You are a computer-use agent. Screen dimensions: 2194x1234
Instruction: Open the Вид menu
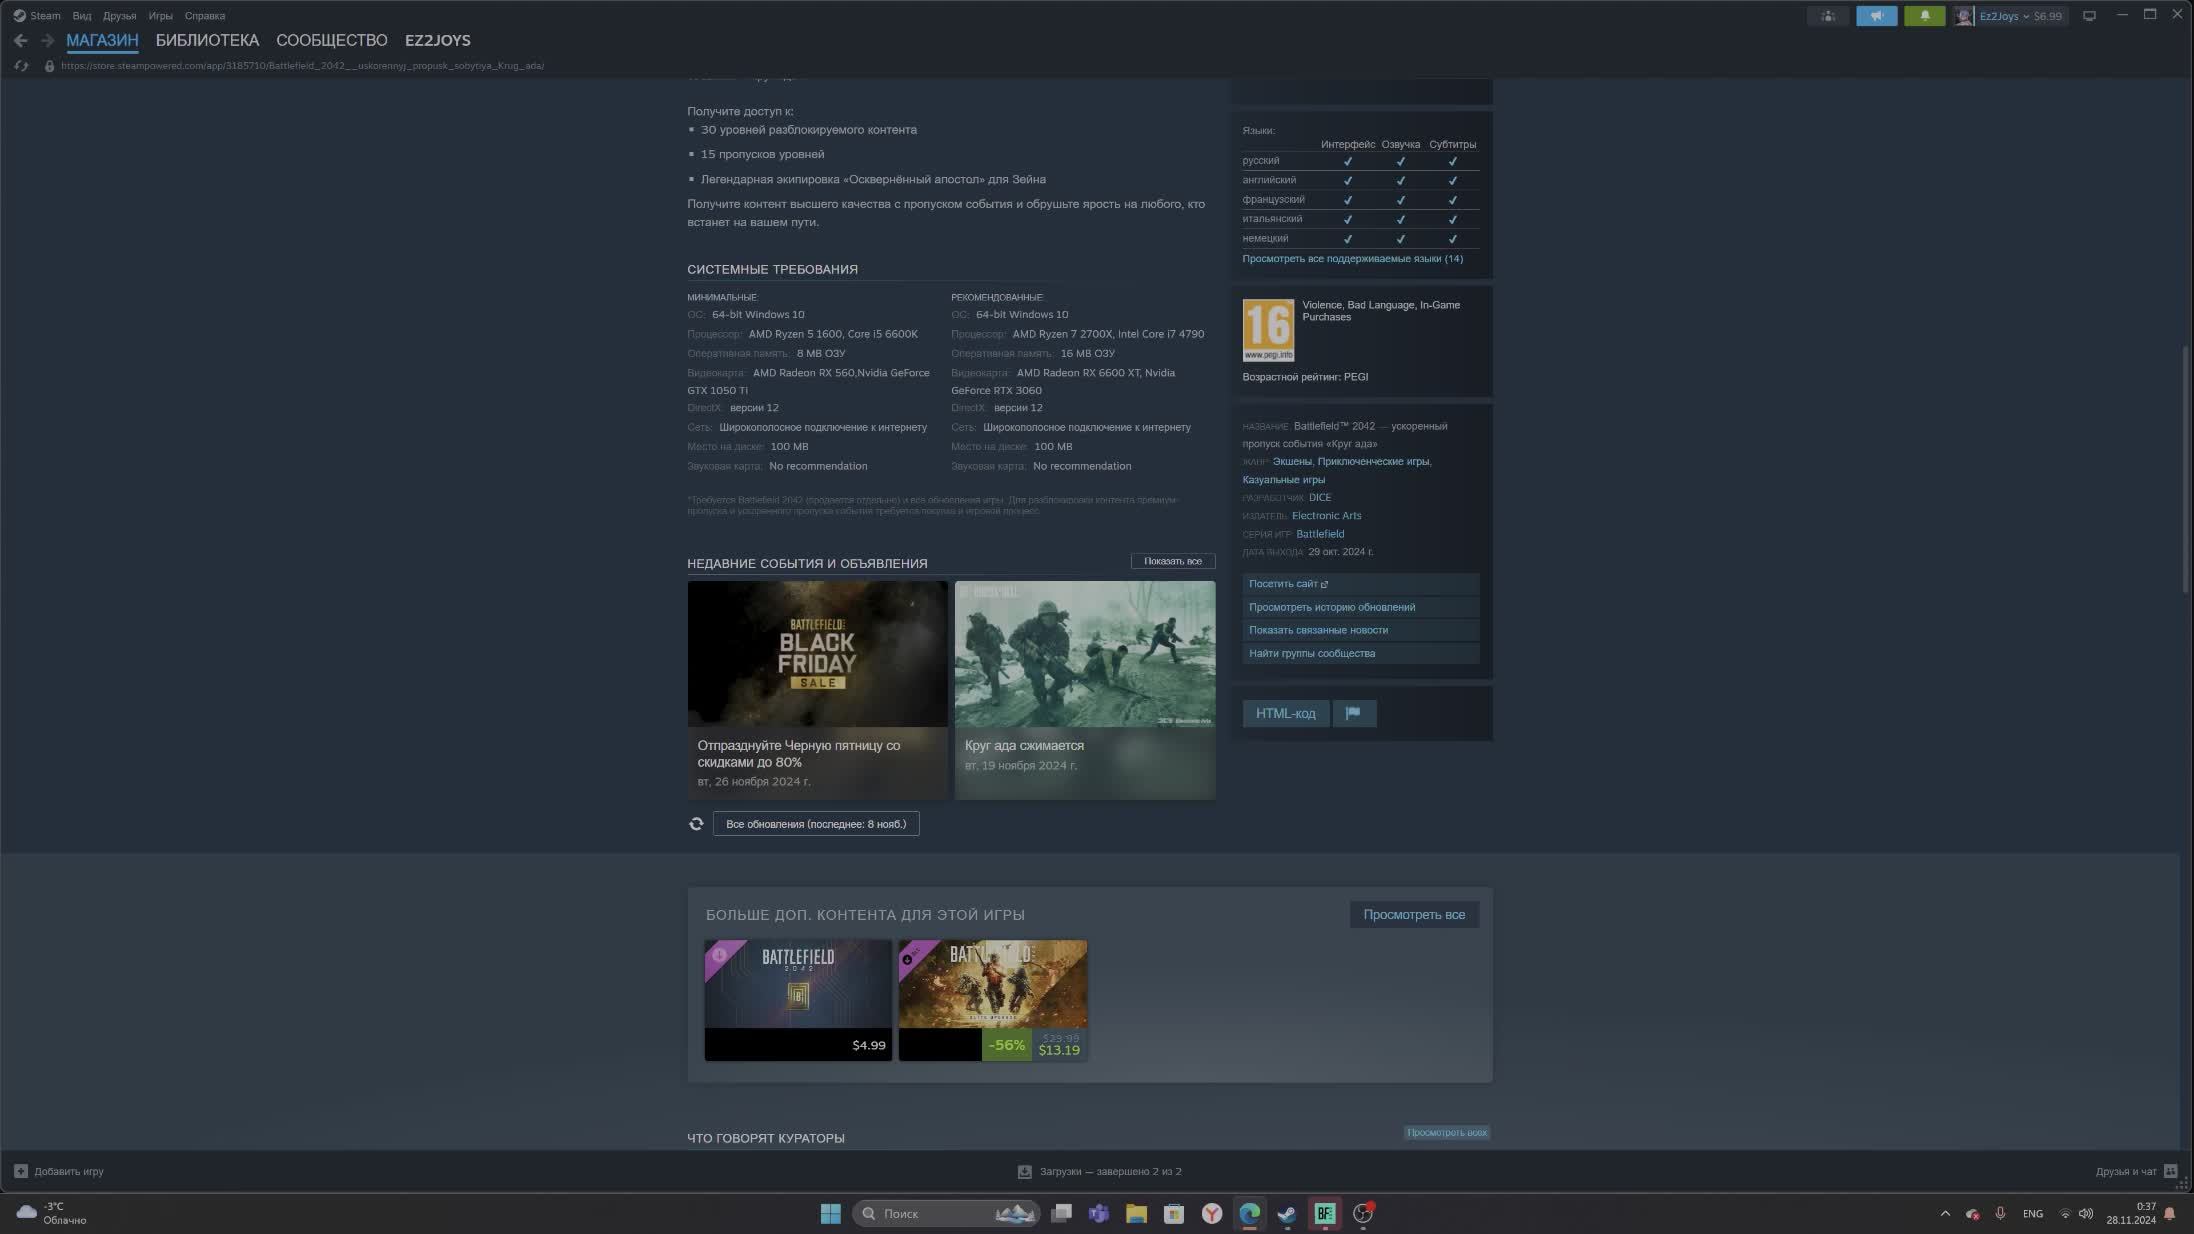point(82,16)
